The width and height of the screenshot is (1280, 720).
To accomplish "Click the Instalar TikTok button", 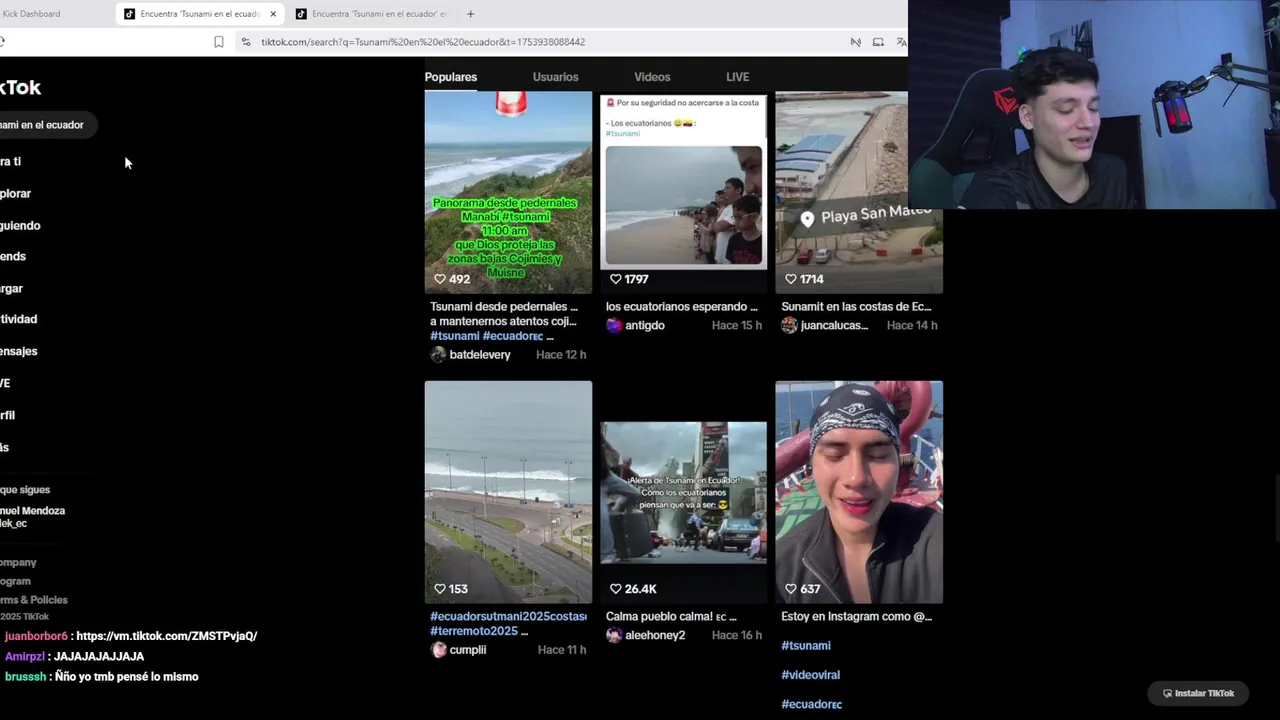I will click(x=1198, y=693).
